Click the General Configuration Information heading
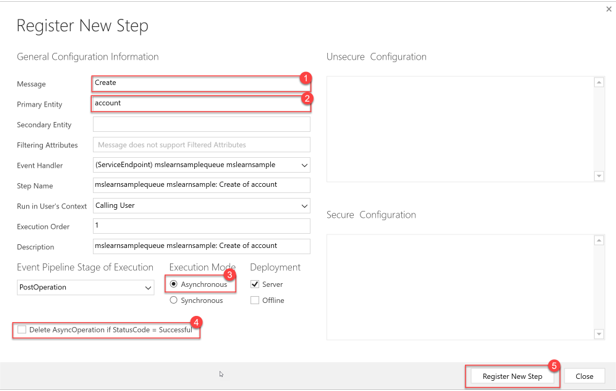The image size is (616, 391). (x=88, y=57)
